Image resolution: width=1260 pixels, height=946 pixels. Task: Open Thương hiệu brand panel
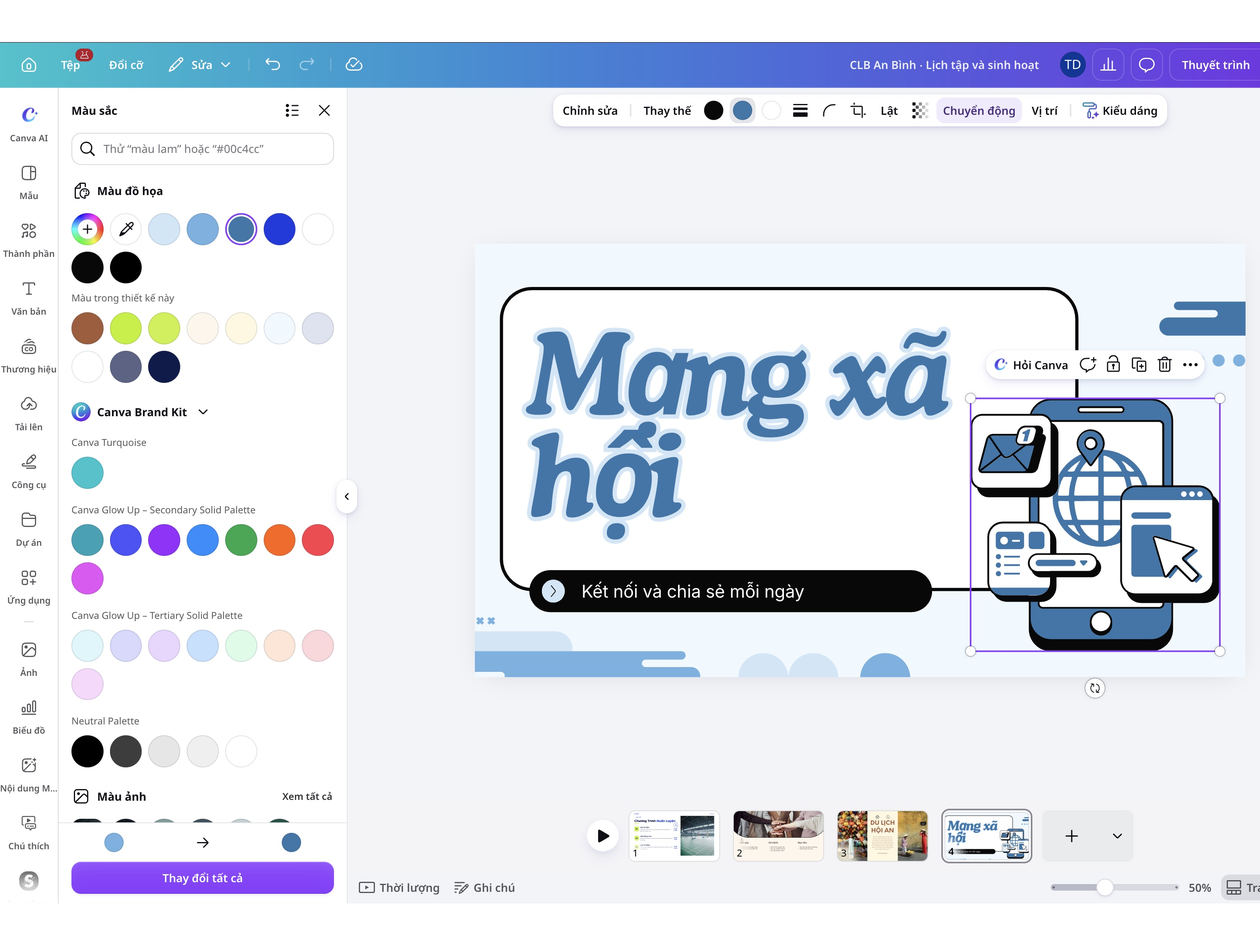tap(29, 356)
